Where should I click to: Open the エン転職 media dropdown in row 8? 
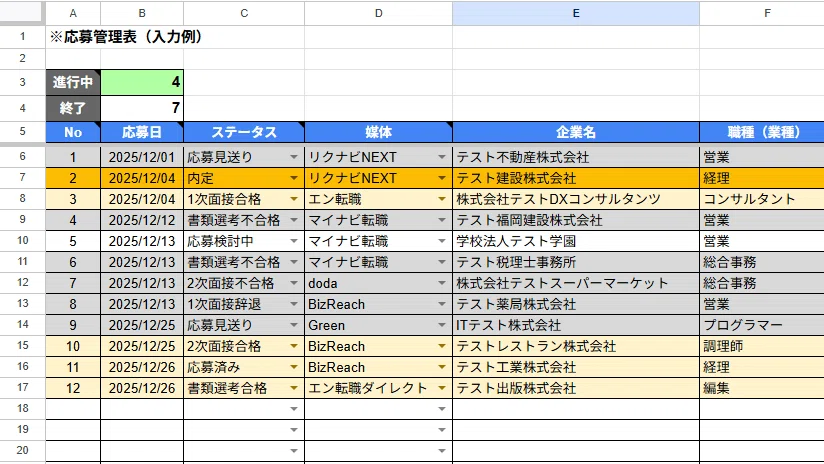pos(441,199)
